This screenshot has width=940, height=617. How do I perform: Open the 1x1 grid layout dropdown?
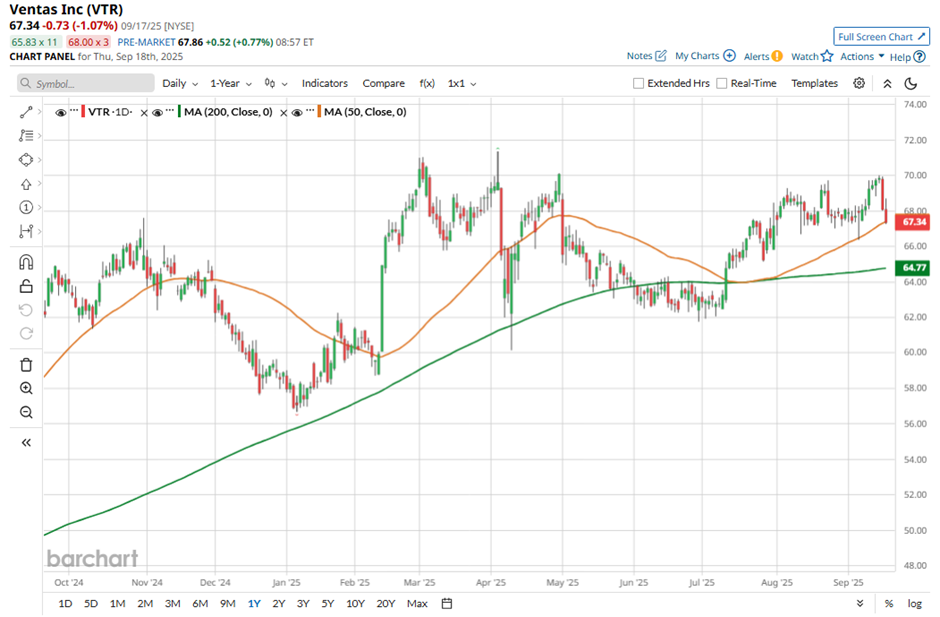coord(462,83)
